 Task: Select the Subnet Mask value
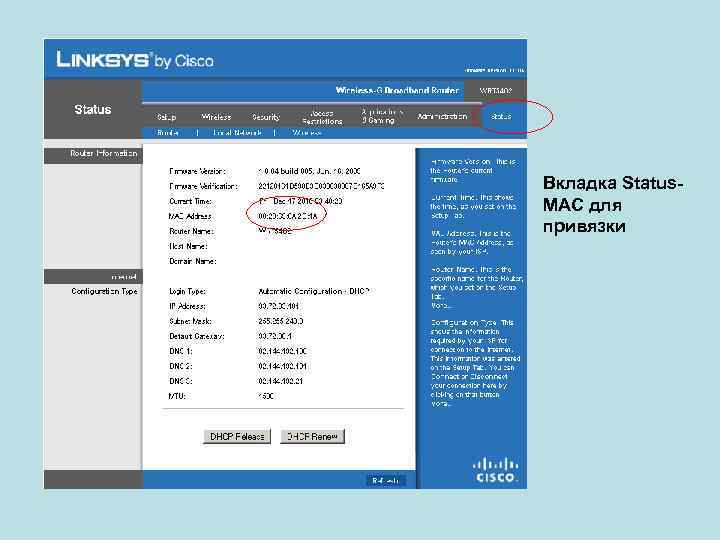coord(281,321)
